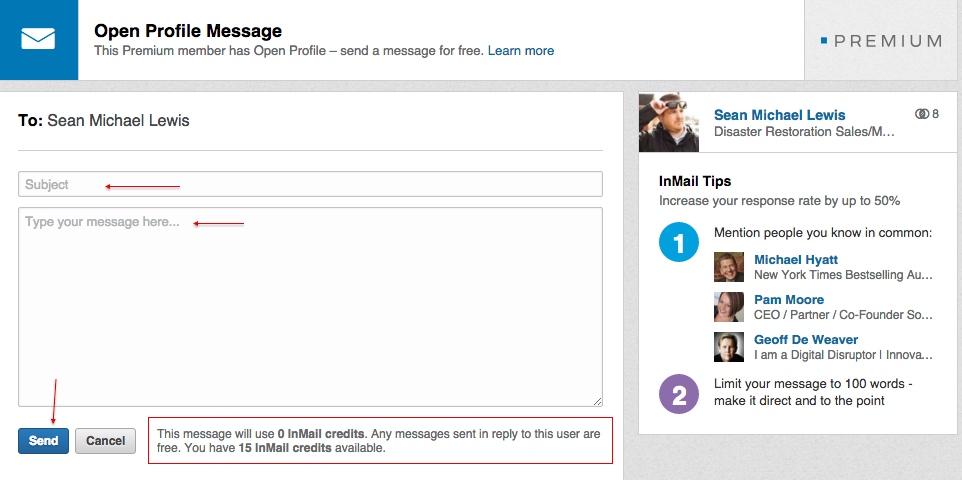
Task: Click the purple number 2 tip circle
Action: (x=679, y=395)
